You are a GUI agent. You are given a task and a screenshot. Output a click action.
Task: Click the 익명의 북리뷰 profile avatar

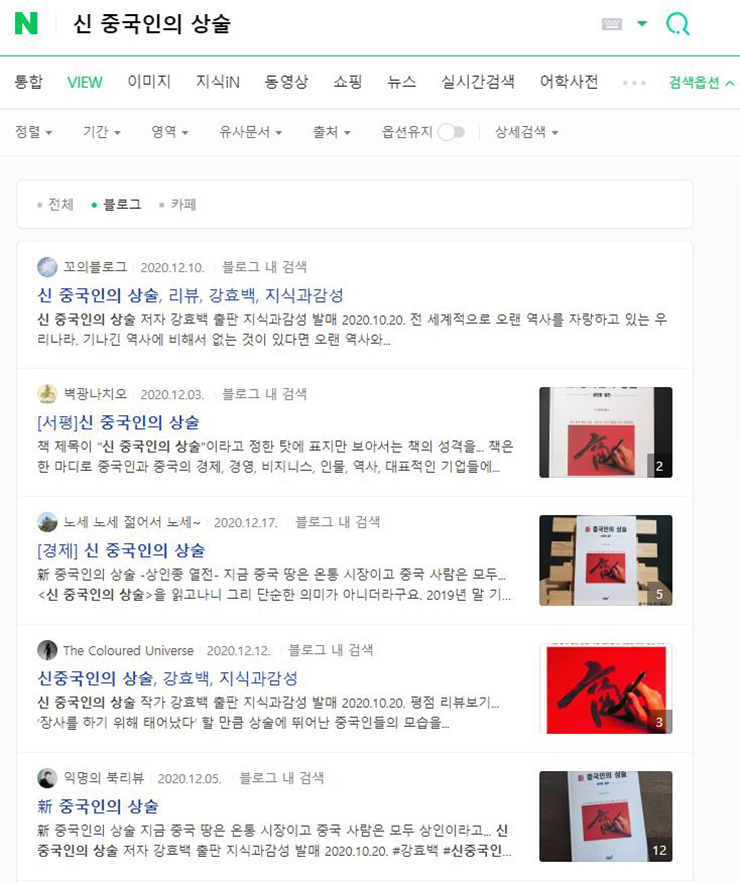[47, 778]
